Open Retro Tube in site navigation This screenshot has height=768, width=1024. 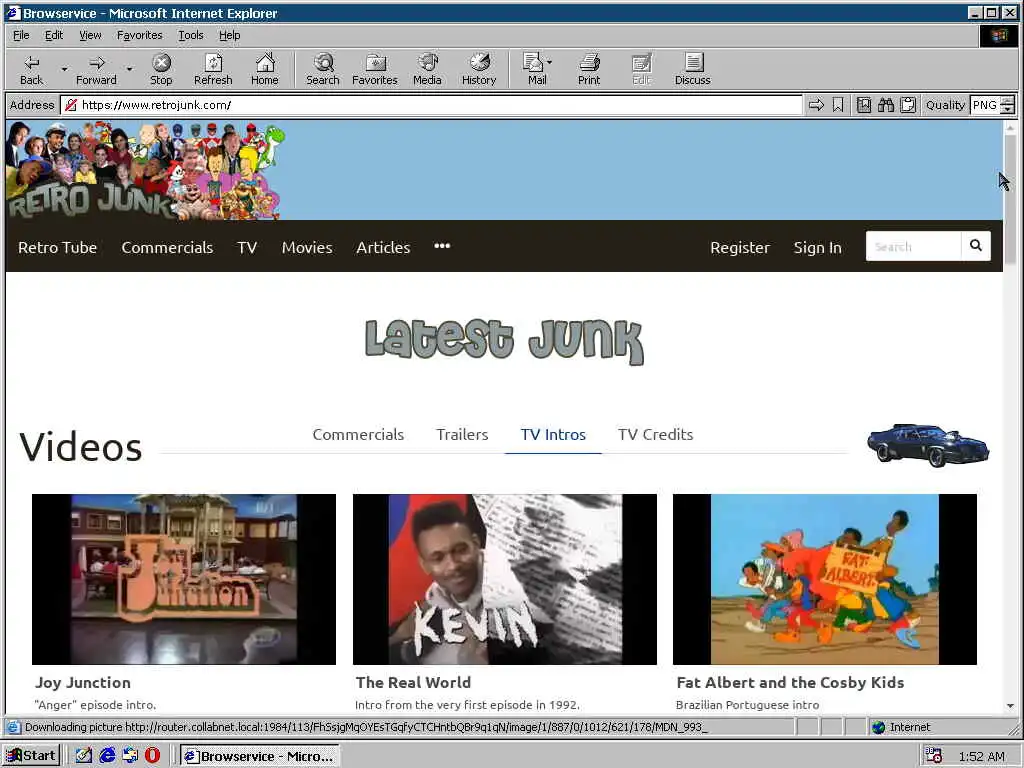click(57, 248)
